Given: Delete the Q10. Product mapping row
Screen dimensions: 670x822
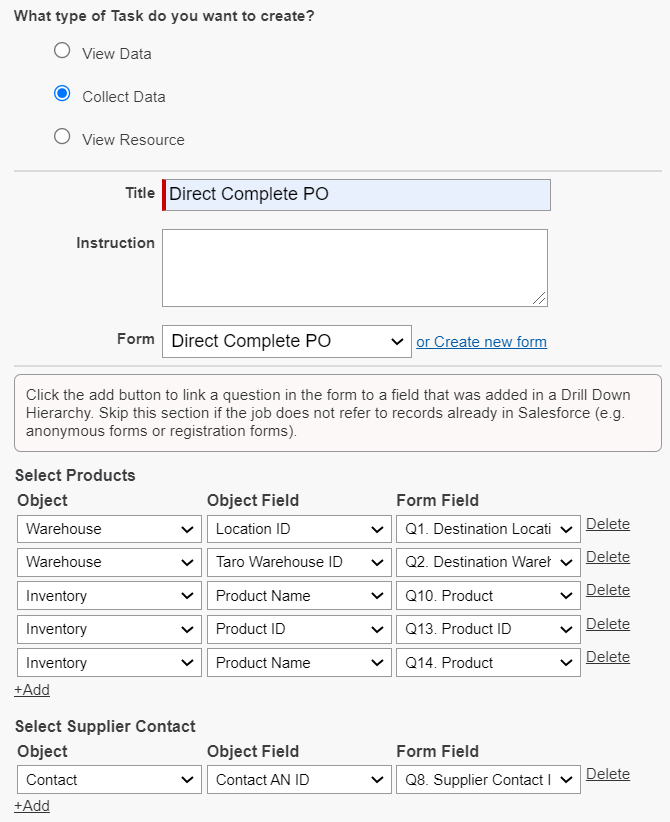Looking at the screenshot, I should (608, 590).
